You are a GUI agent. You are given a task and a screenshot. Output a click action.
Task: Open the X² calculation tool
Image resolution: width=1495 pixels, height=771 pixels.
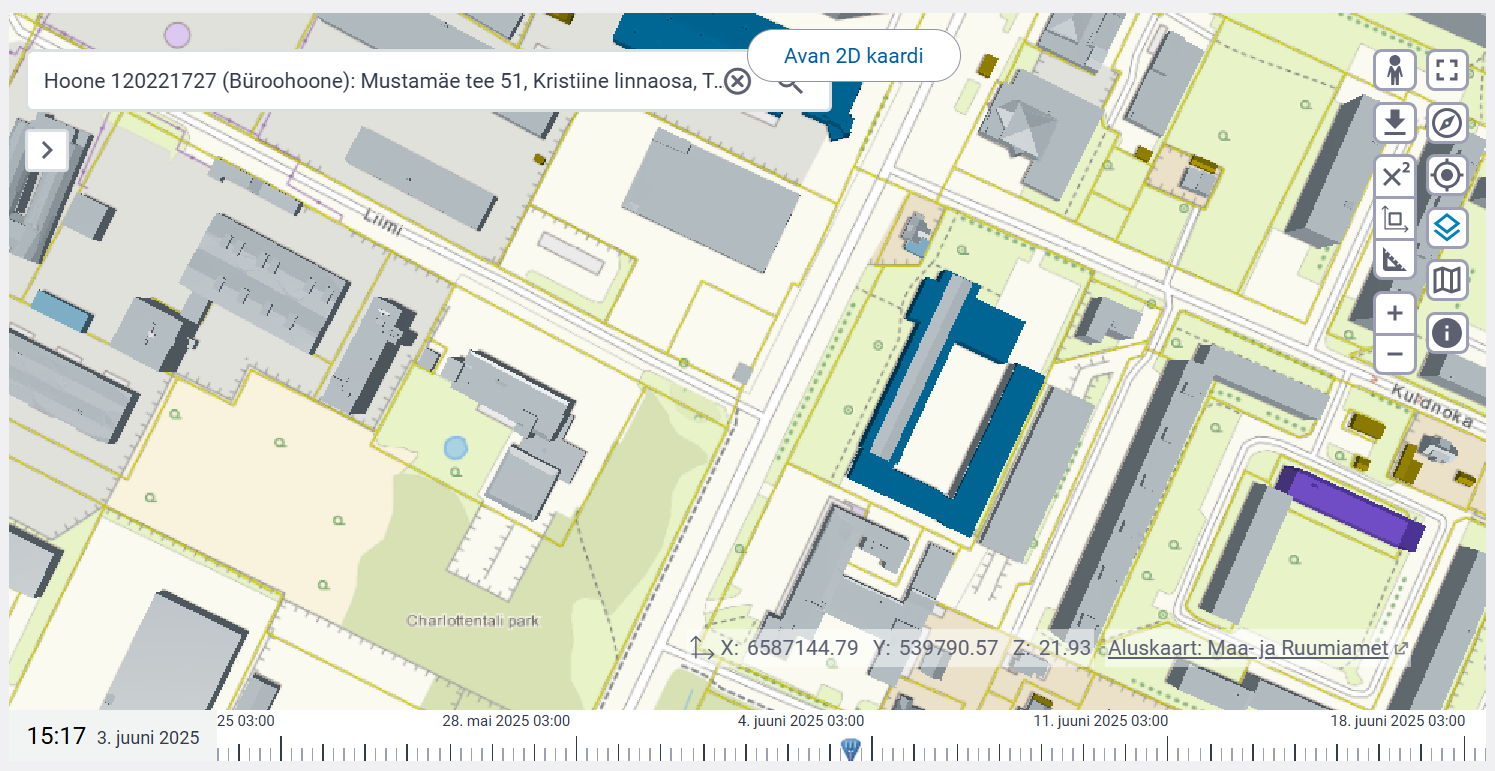click(1395, 176)
